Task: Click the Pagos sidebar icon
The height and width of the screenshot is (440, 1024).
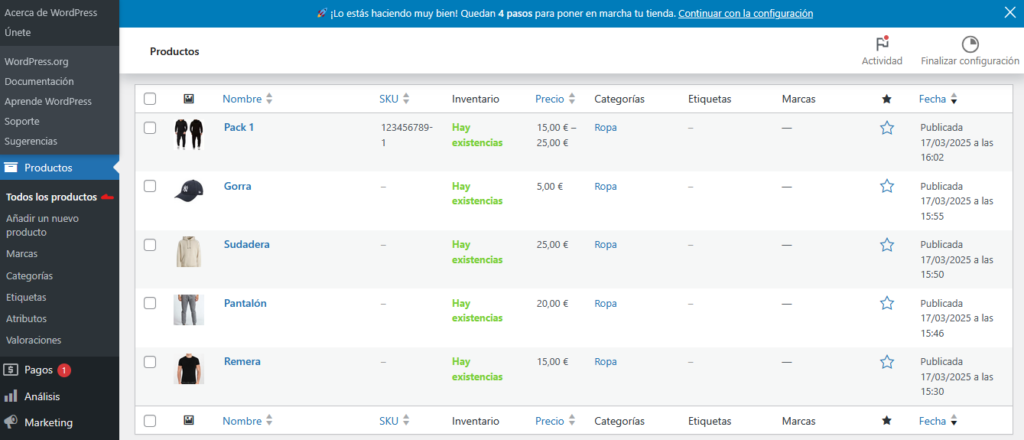Action: [11, 370]
